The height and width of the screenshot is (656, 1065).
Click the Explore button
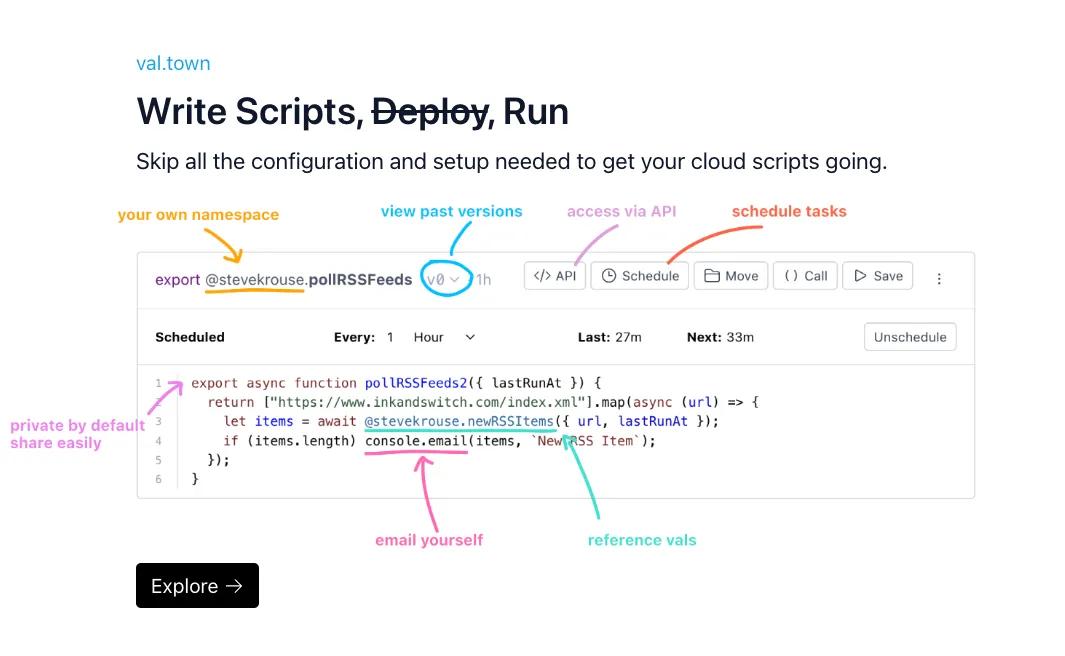(x=197, y=586)
